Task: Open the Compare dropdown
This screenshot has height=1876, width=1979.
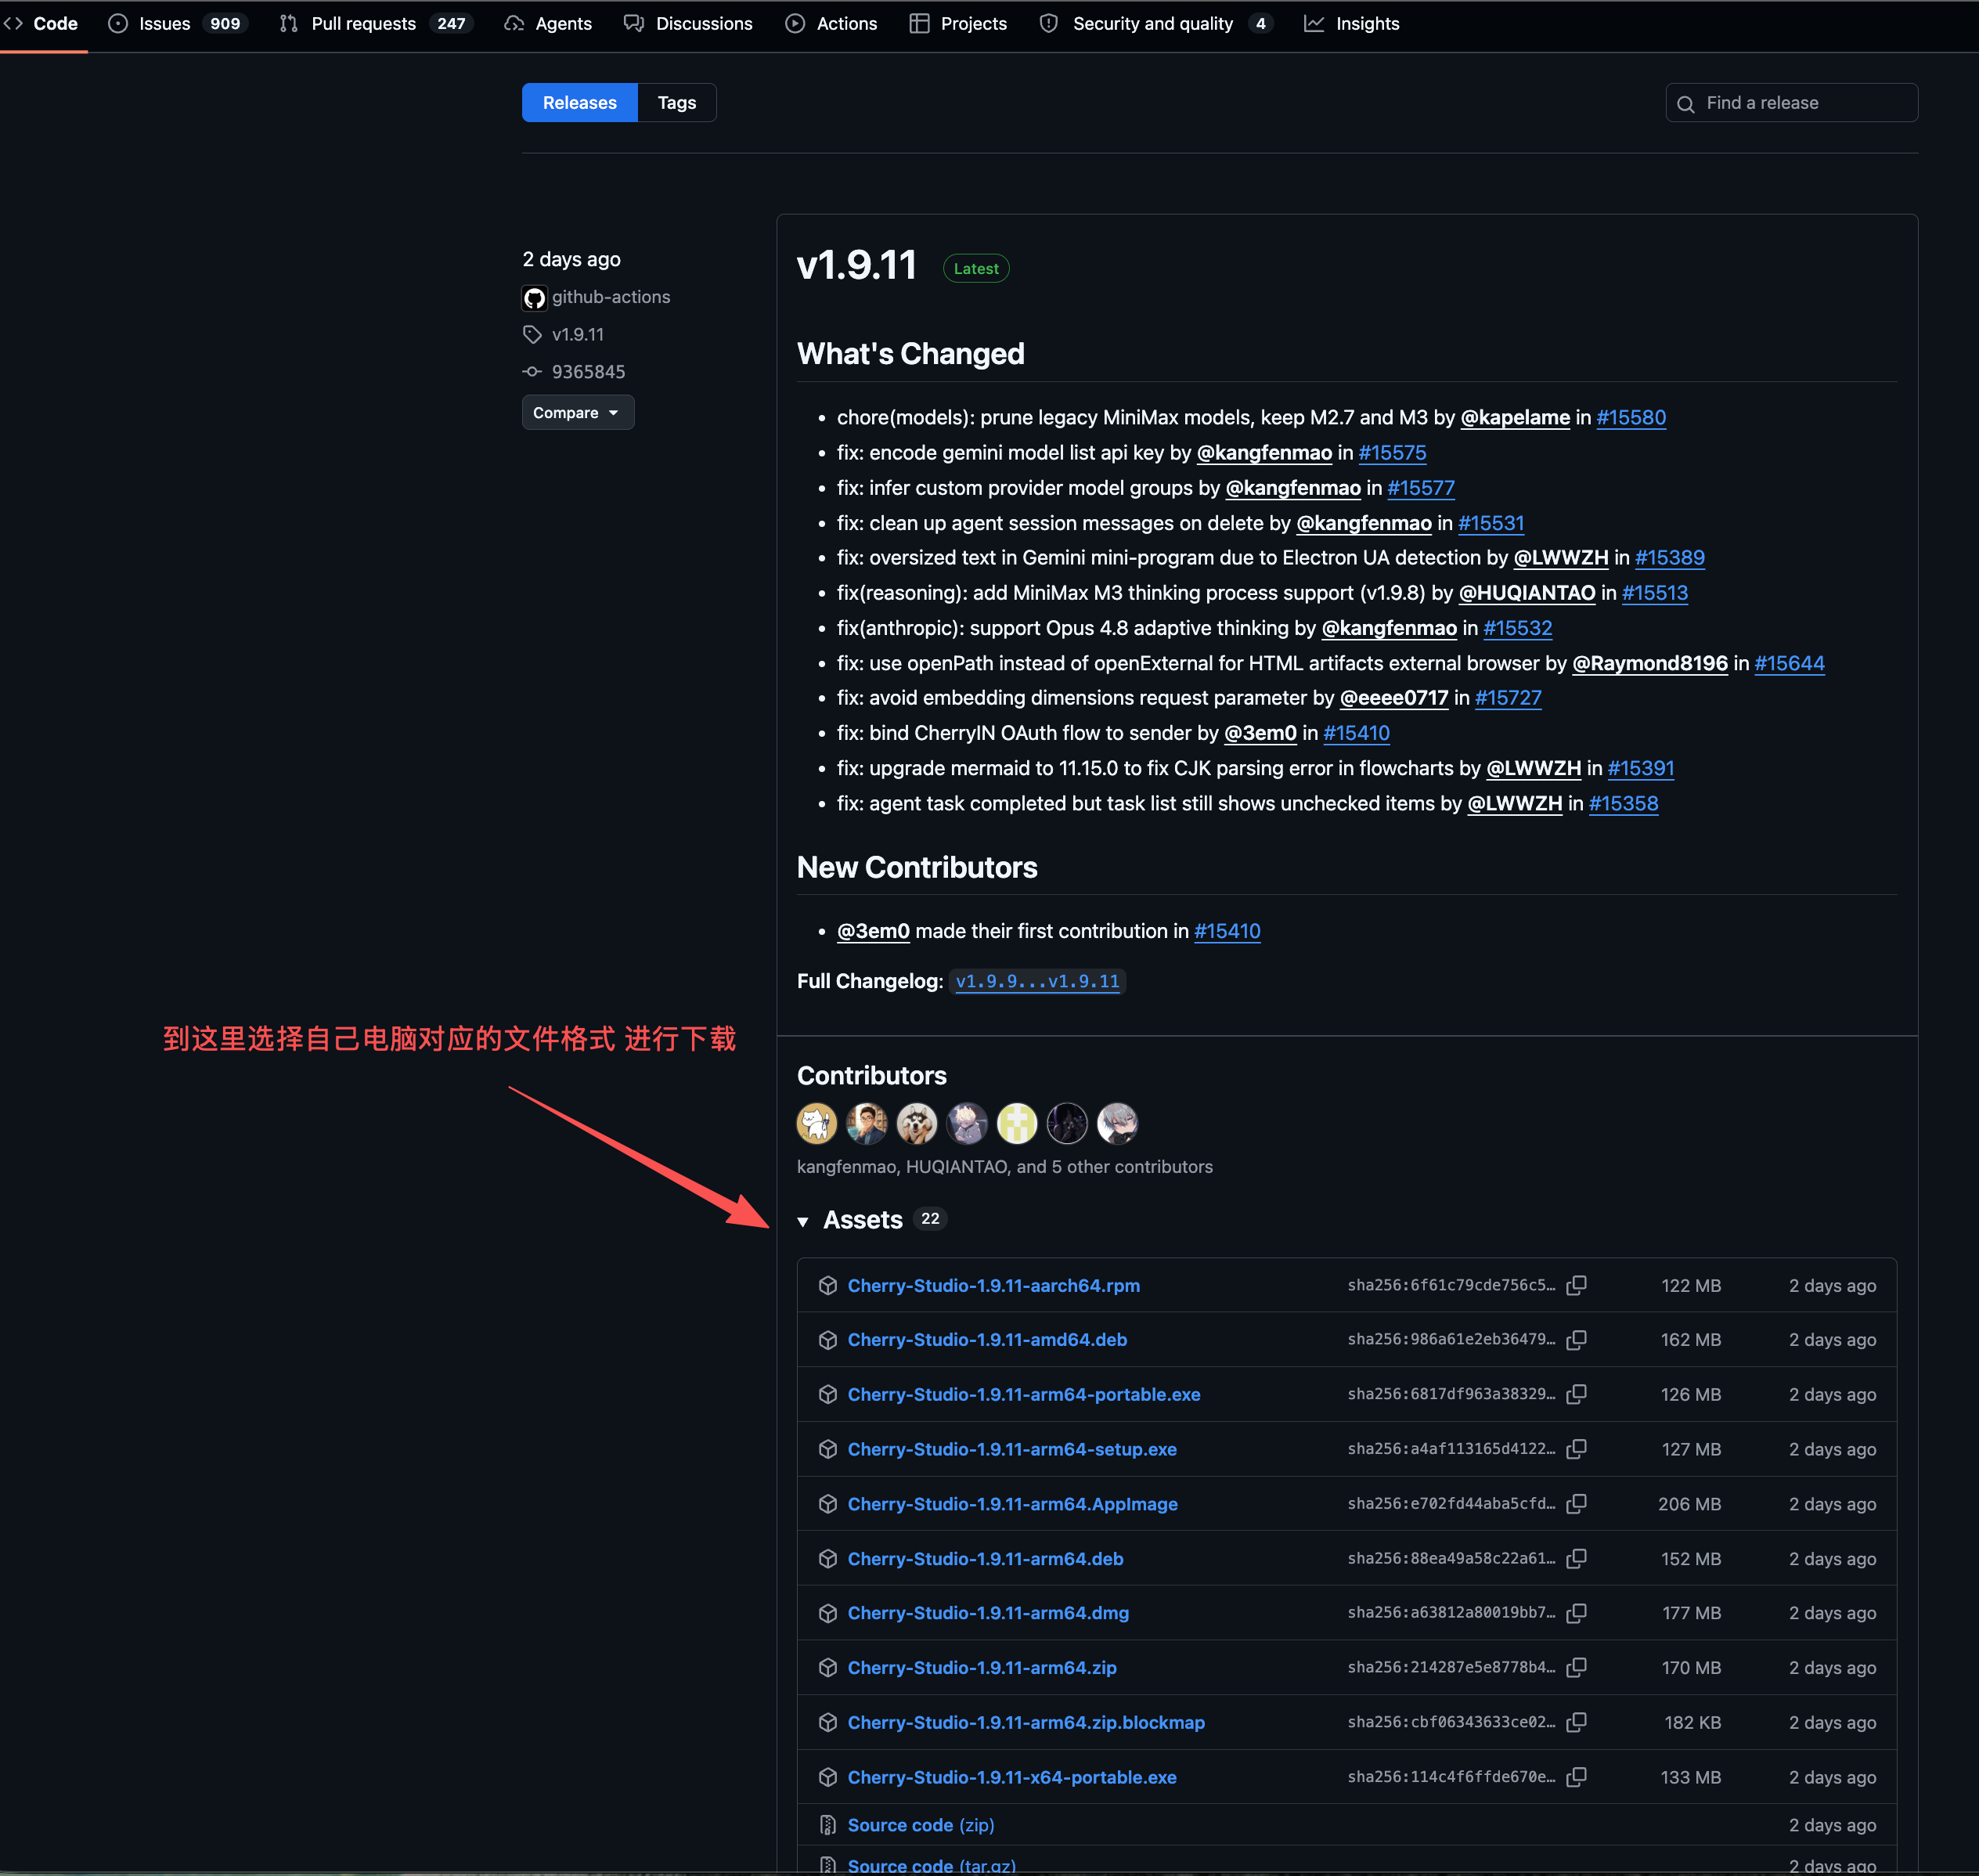Action: [x=577, y=413]
